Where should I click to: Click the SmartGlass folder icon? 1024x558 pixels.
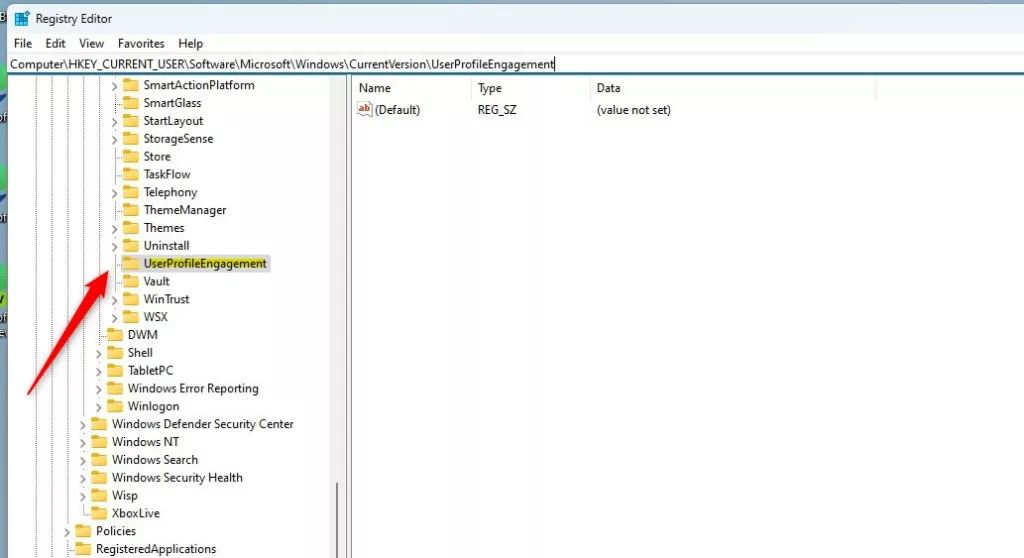pyautogui.click(x=131, y=103)
